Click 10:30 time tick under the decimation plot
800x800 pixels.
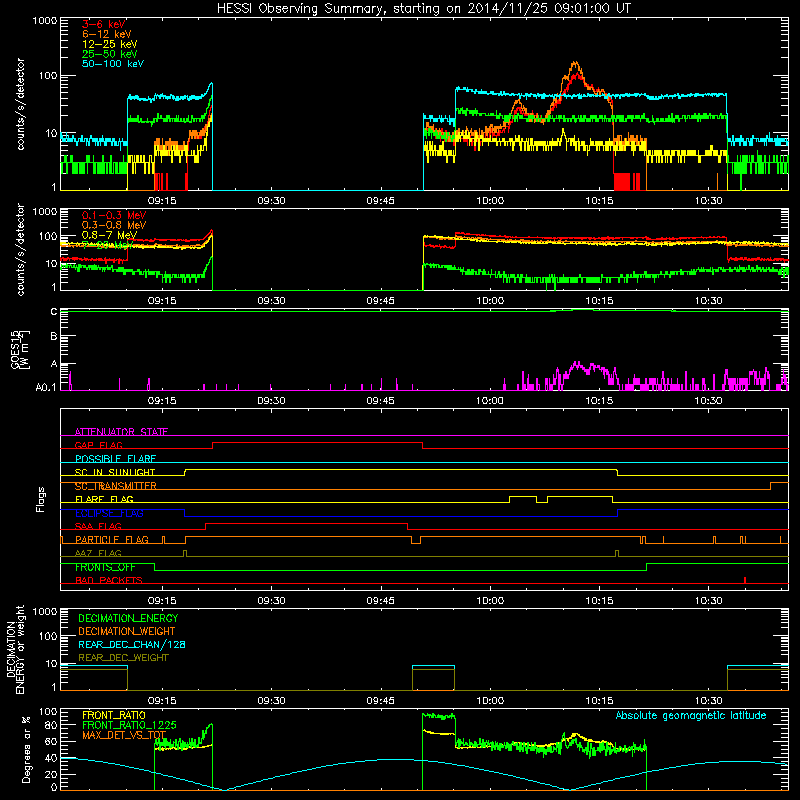click(x=708, y=701)
